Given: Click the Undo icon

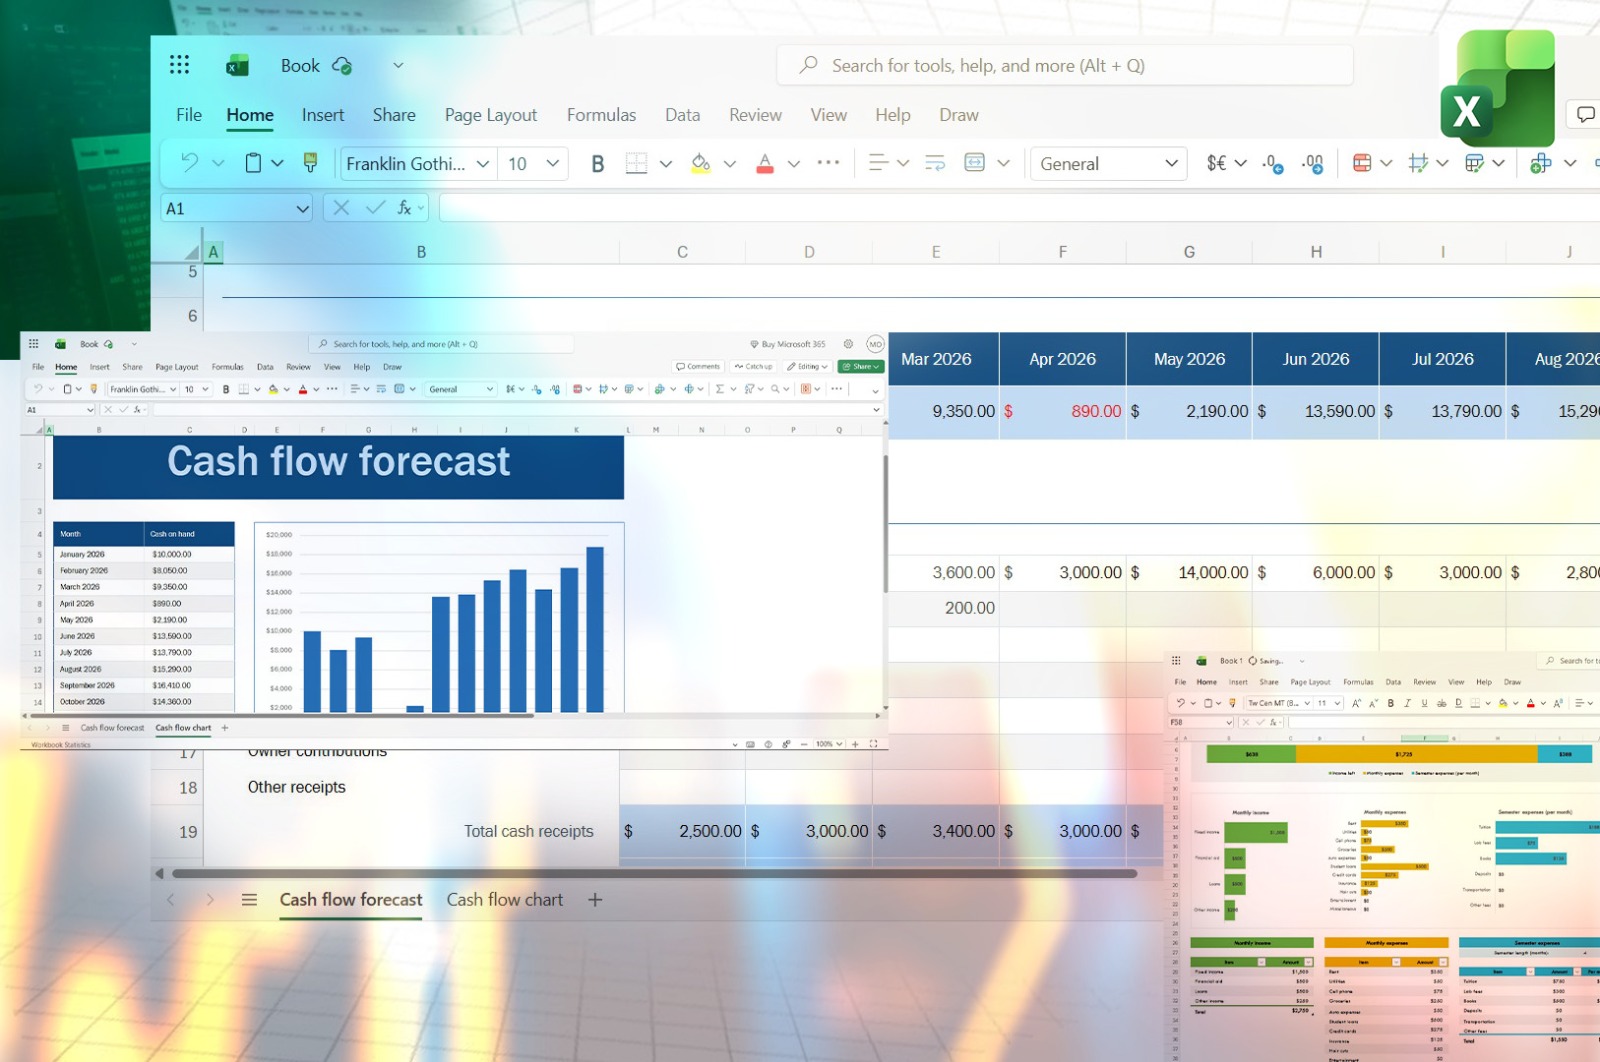Looking at the screenshot, I should pos(190,162).
